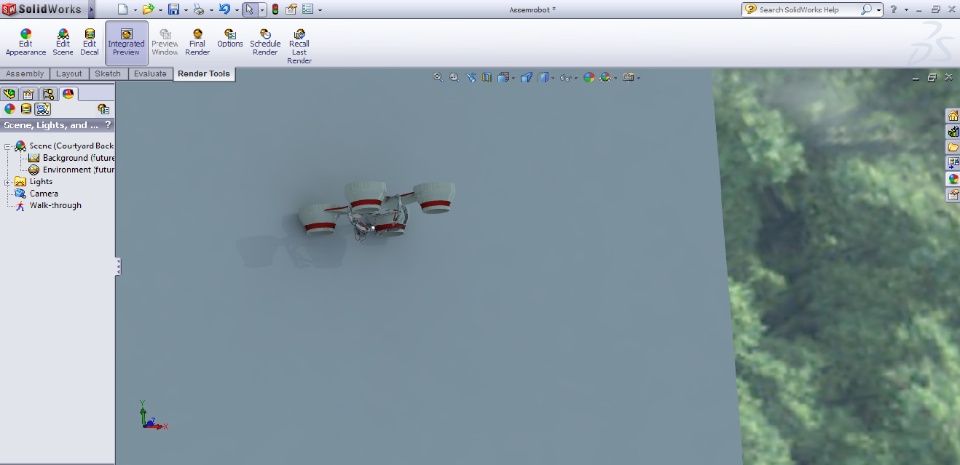
Task: Activate the Select cursor tool
Action: pos(250,9)
